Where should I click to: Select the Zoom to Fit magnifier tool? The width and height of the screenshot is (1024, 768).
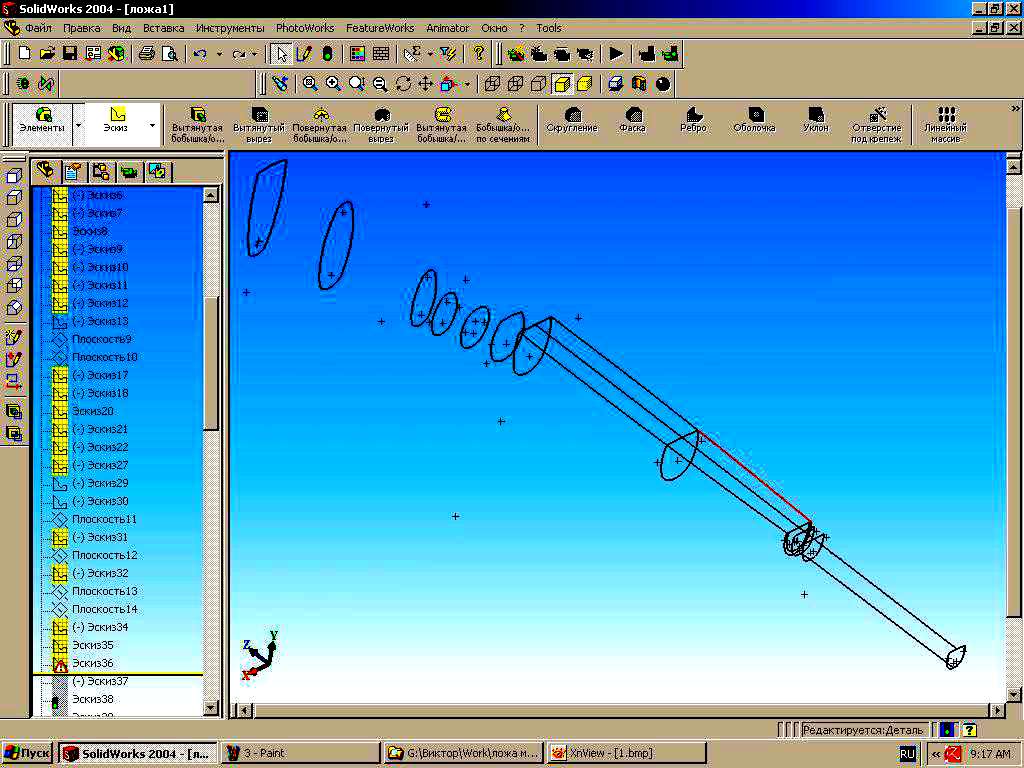310,84
